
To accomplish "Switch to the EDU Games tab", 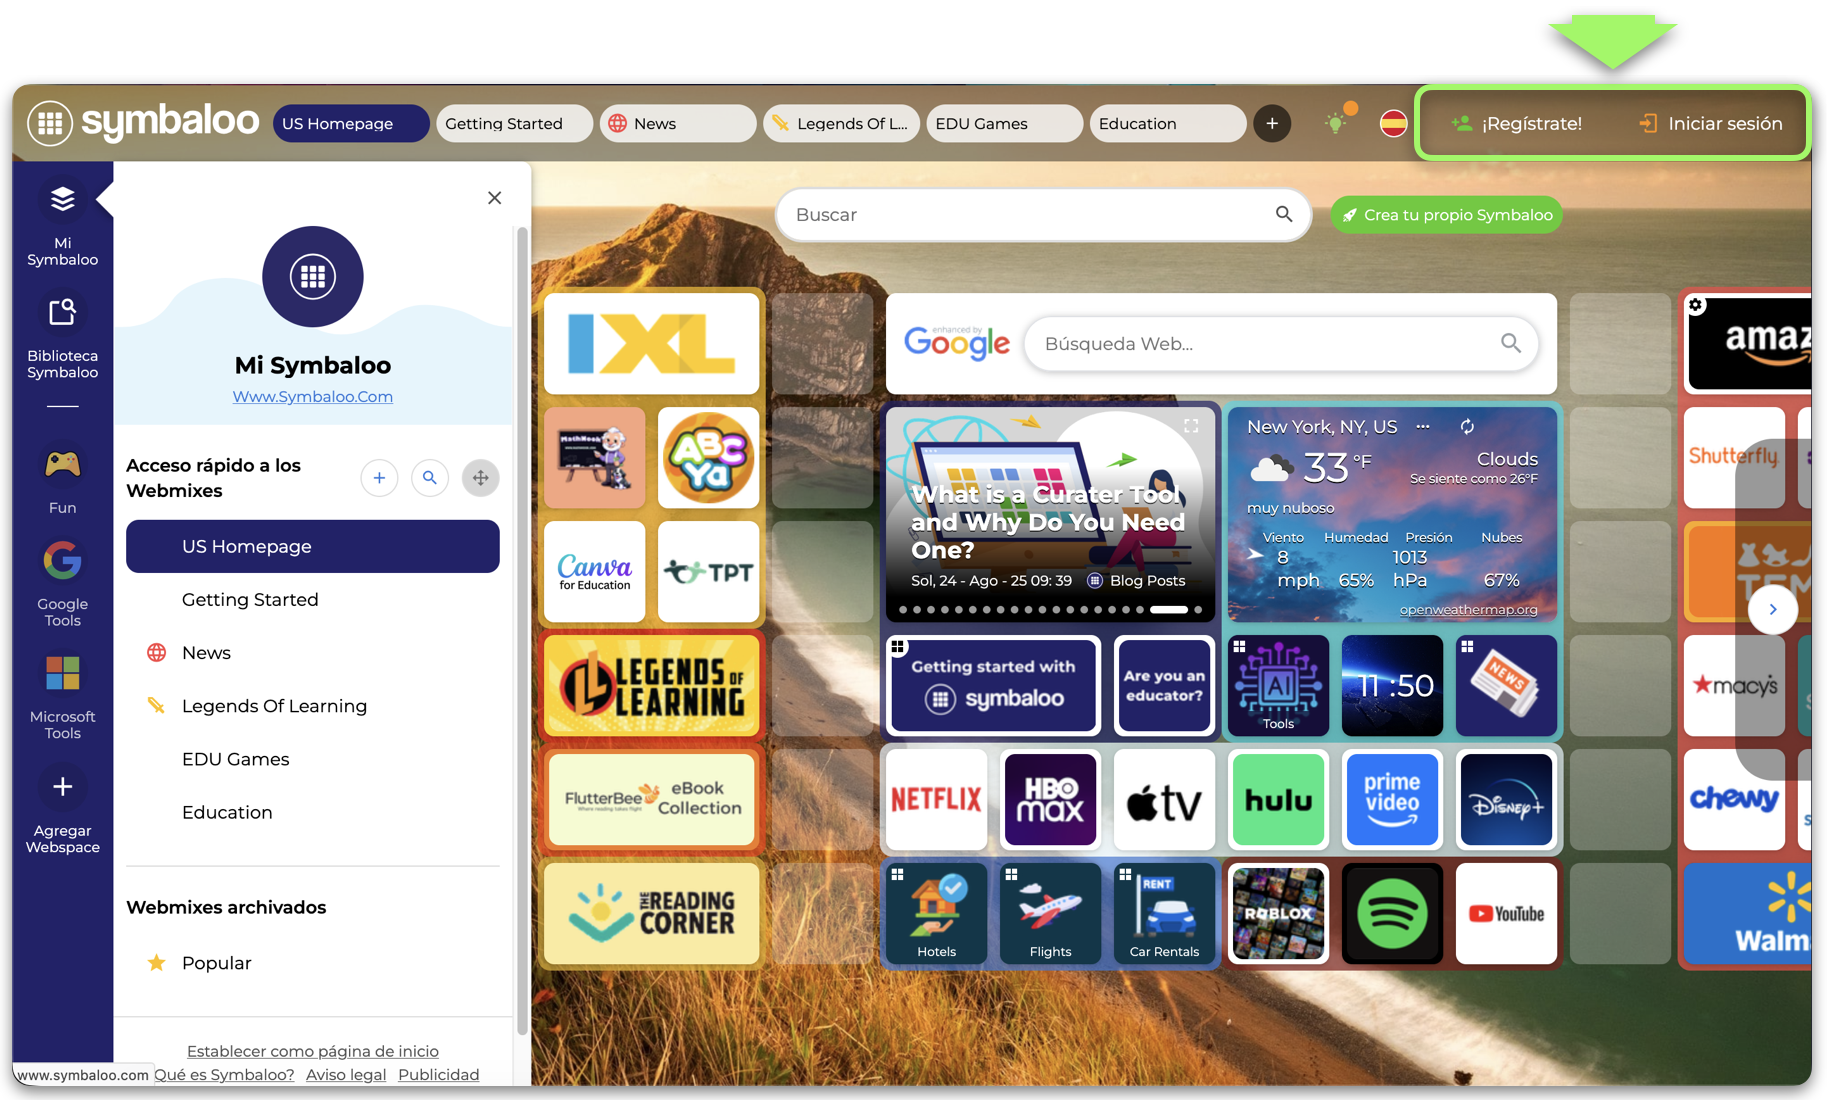I will point(1005,124).
